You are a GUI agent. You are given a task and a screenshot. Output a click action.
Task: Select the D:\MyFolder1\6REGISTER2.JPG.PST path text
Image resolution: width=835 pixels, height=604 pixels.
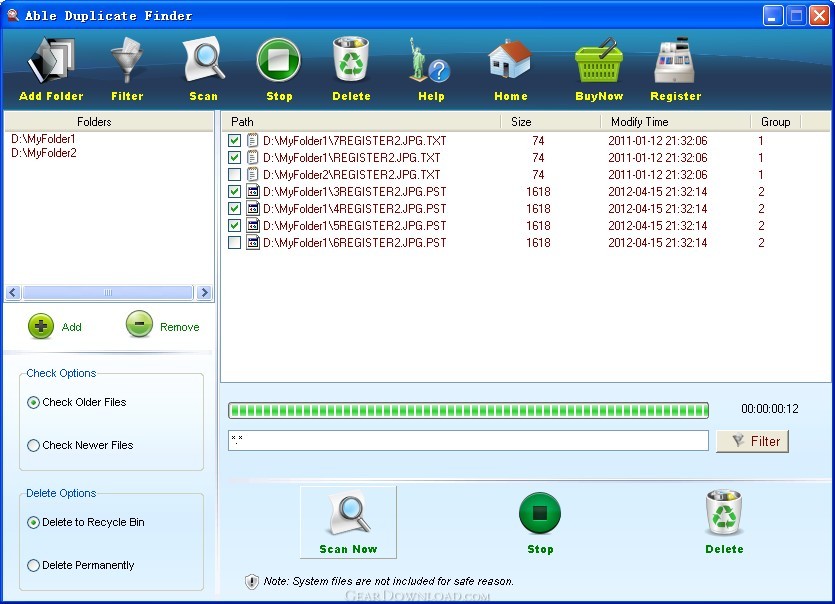point(355,243)
